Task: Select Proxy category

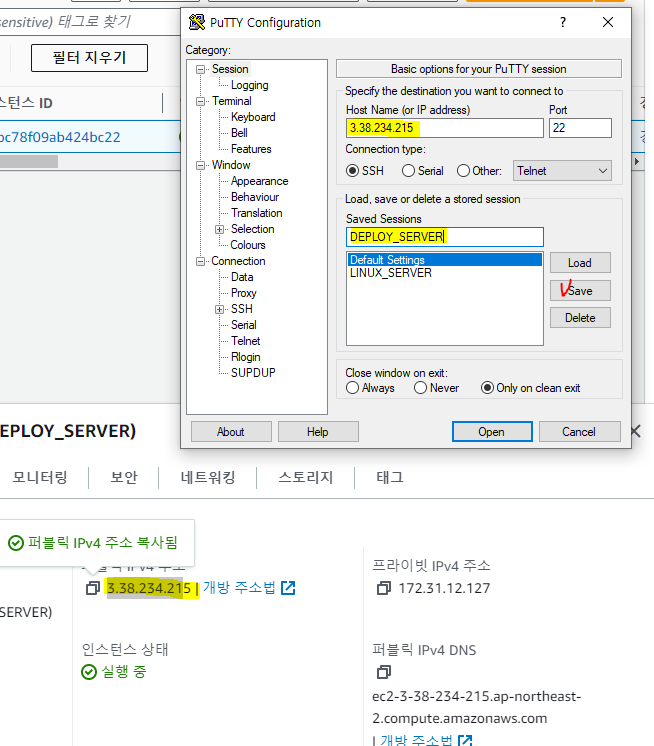Action: (244, 293)
